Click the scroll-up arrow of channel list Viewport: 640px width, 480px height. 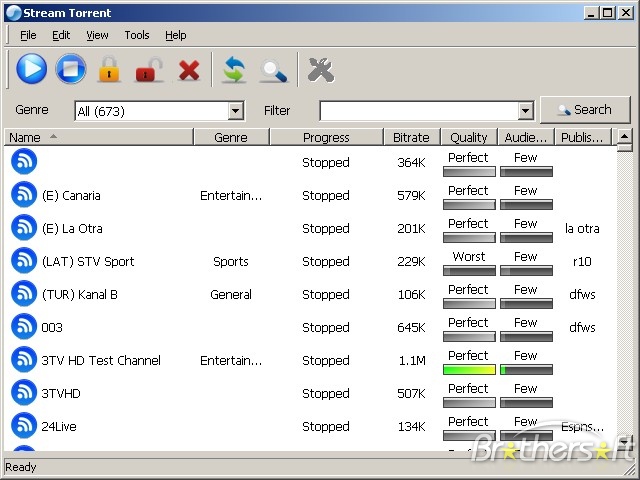[625, 137]
